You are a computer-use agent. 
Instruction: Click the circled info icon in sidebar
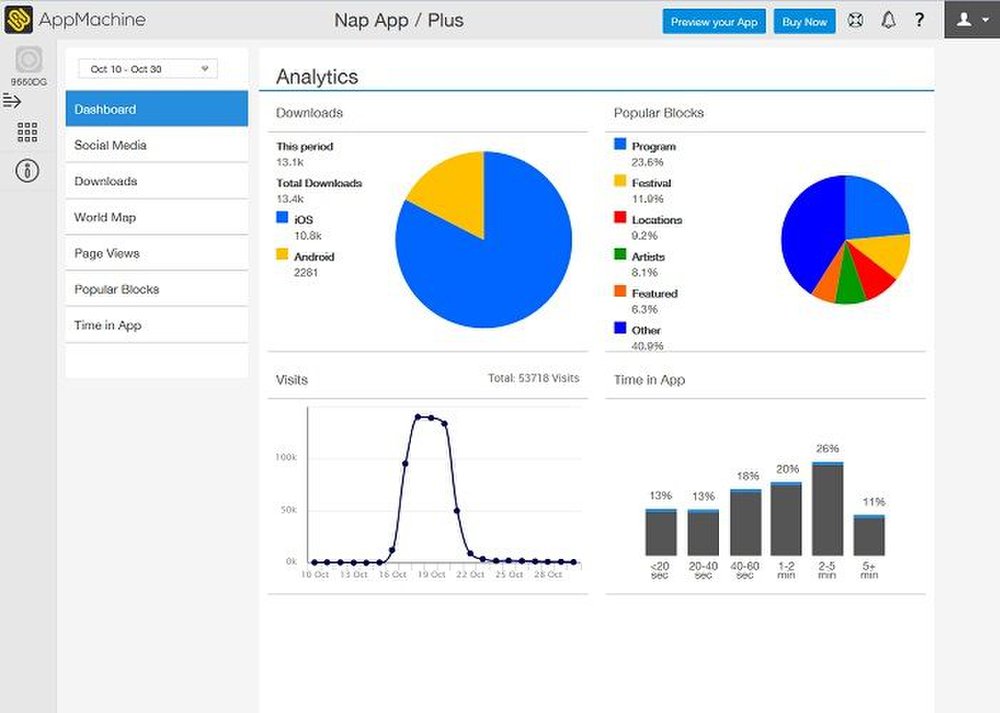point(28,170)
